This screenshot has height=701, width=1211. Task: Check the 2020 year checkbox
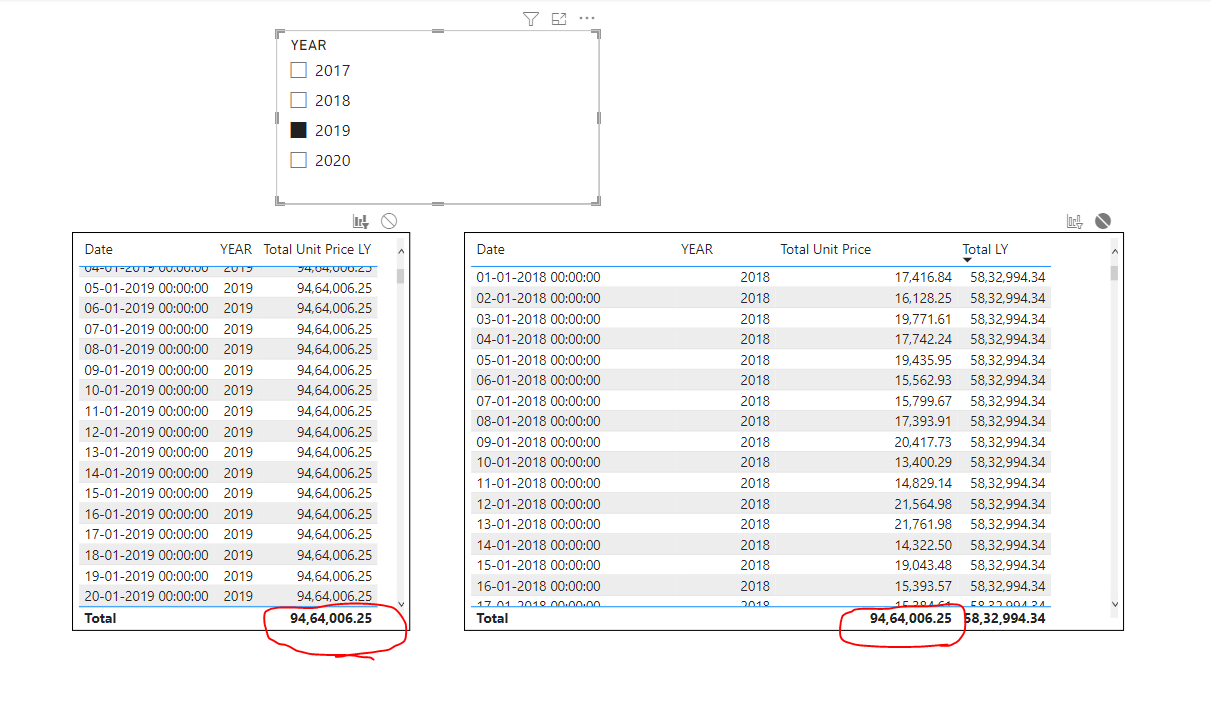pos(298,160)
